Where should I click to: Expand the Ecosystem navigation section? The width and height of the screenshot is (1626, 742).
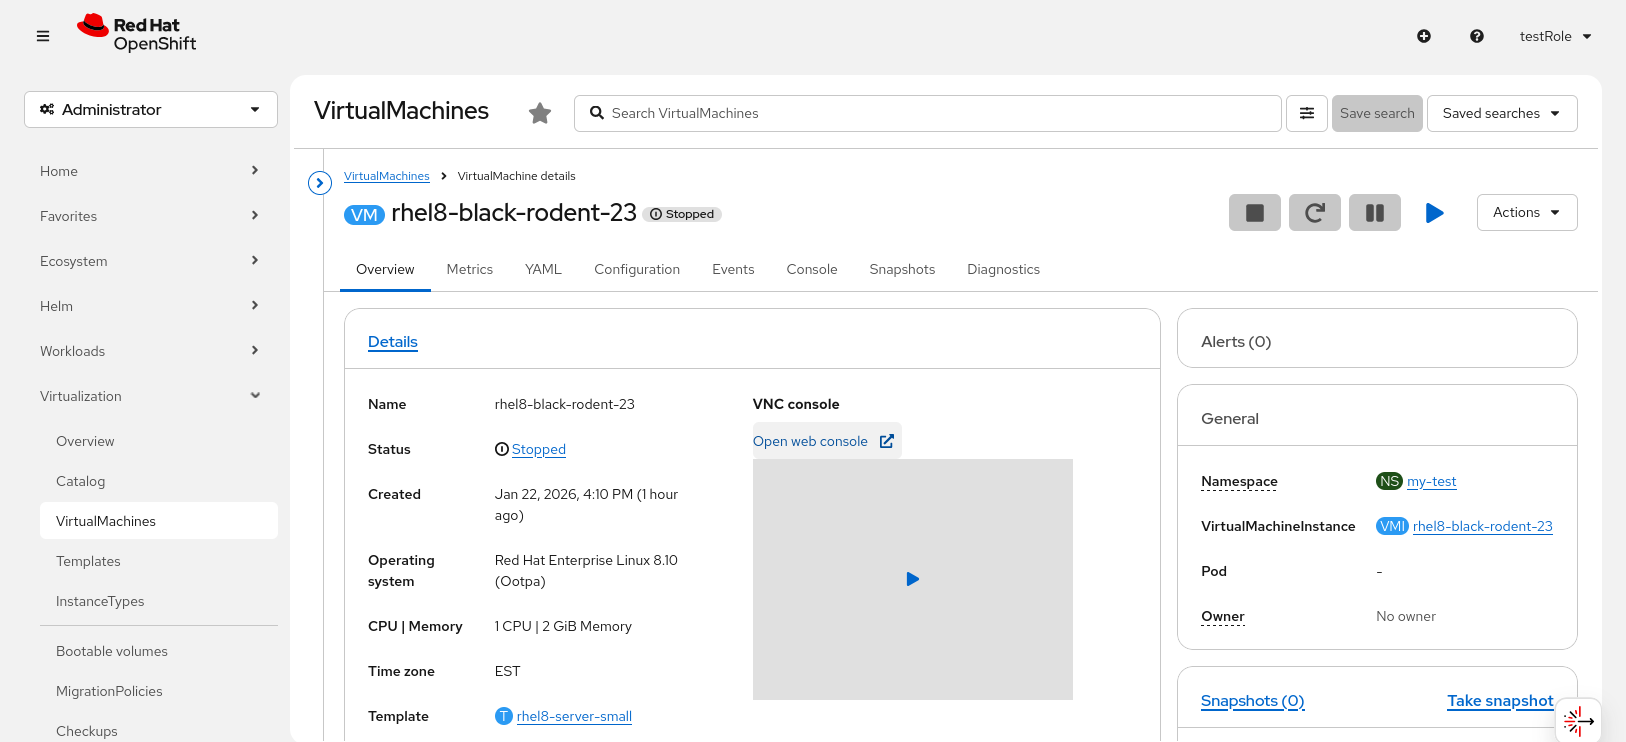(151, 261)
